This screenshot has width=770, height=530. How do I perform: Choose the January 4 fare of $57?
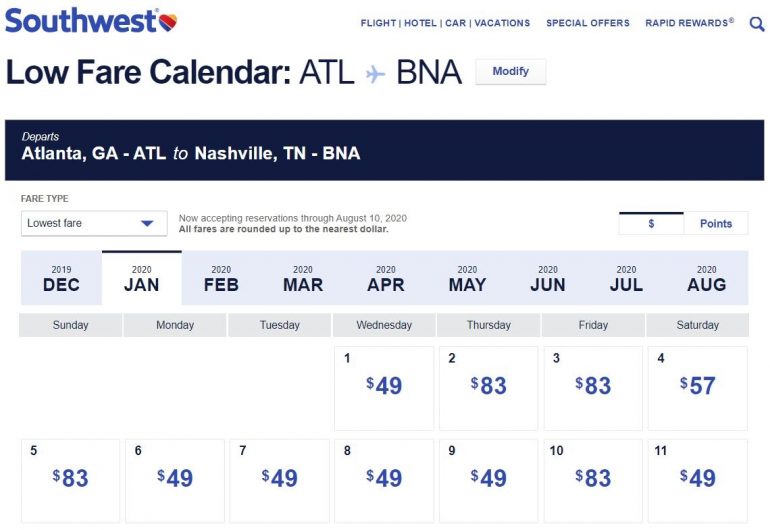[698, 387]
